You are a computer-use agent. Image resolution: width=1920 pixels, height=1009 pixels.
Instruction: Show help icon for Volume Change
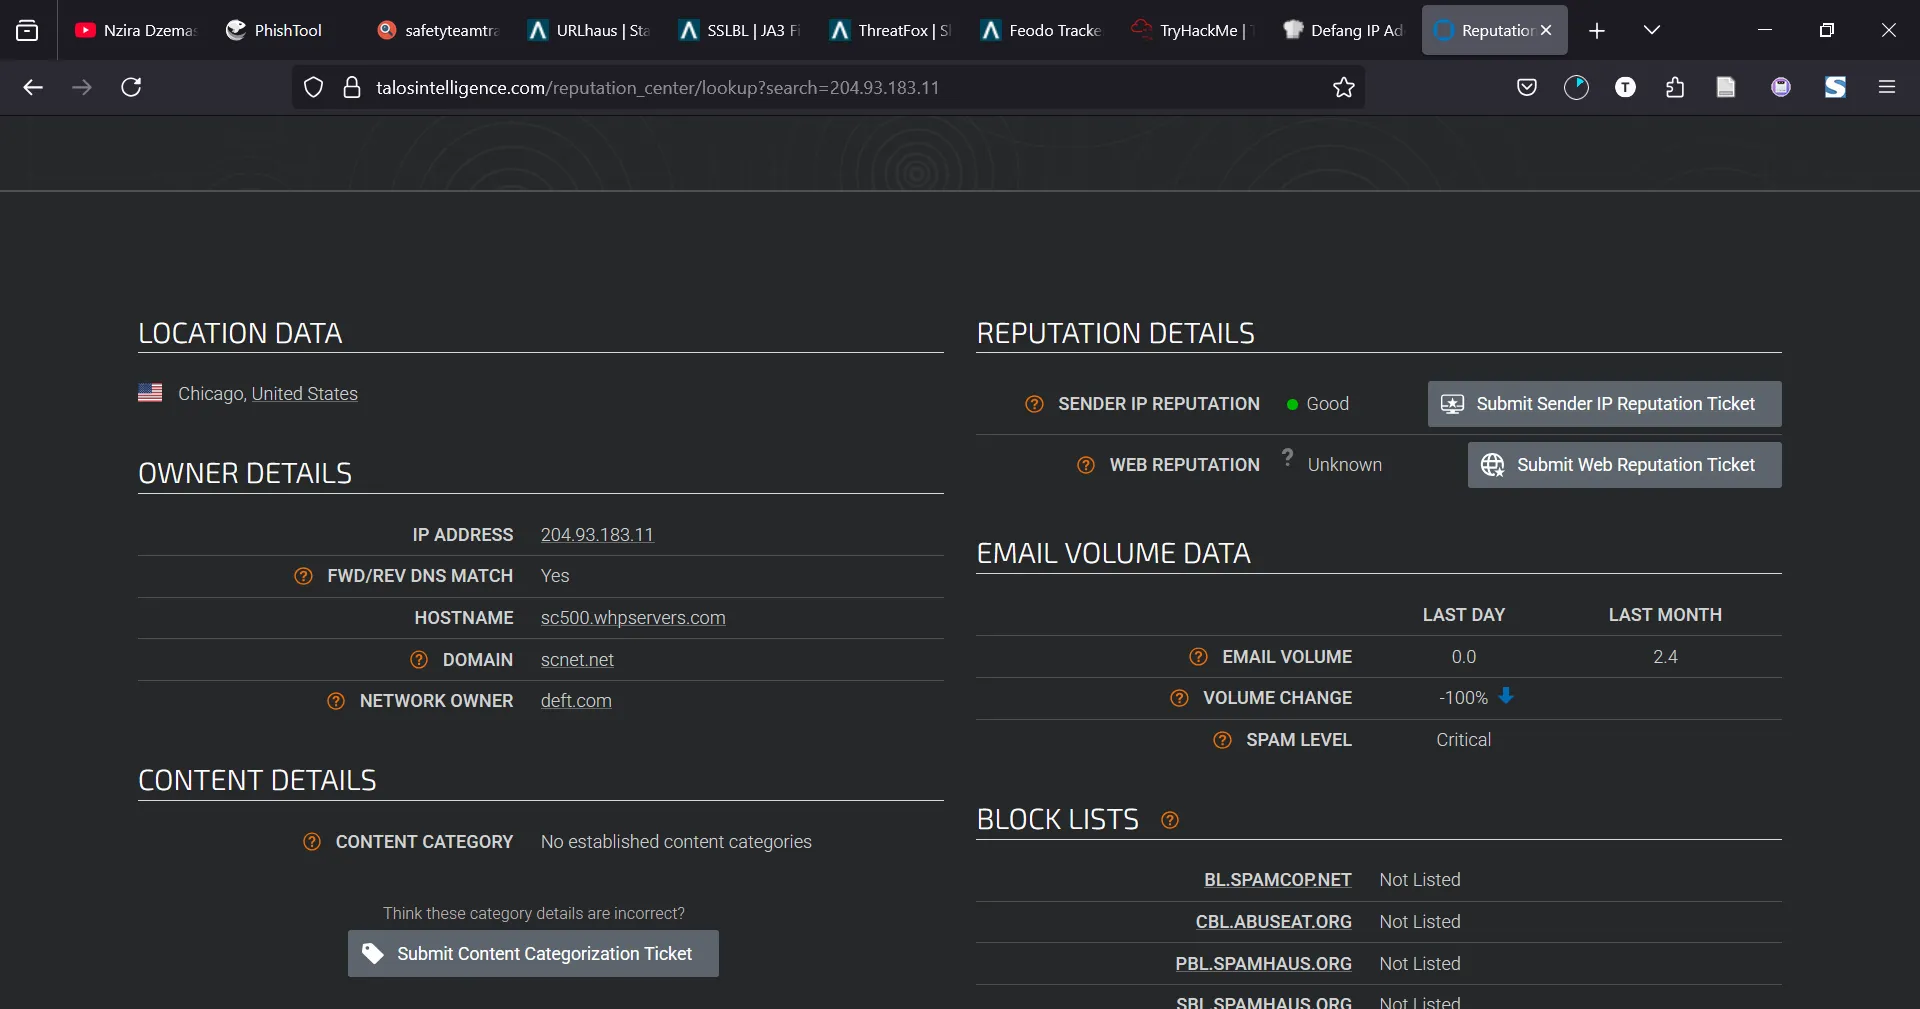tap(1179, 698)
